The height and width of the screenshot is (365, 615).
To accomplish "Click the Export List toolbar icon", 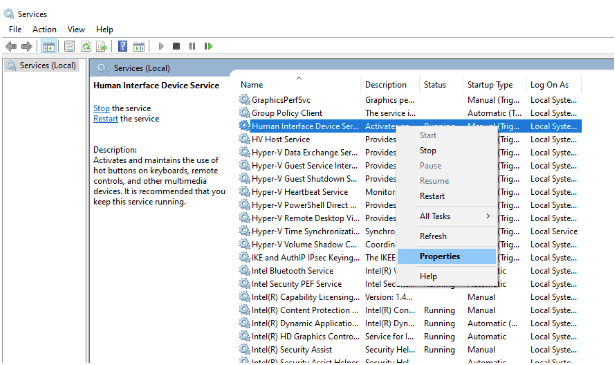I will coord(102,47).
